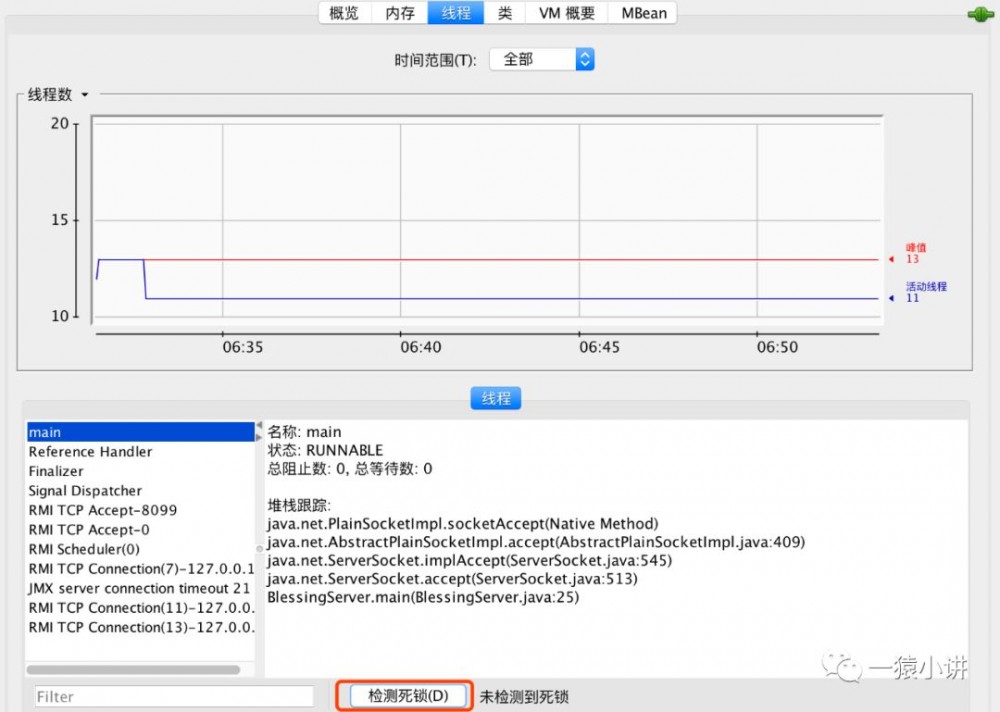Click the red 峰值 13 chart marker
The height and width of the screenshot is (712, 1000).
click(913, 254)
